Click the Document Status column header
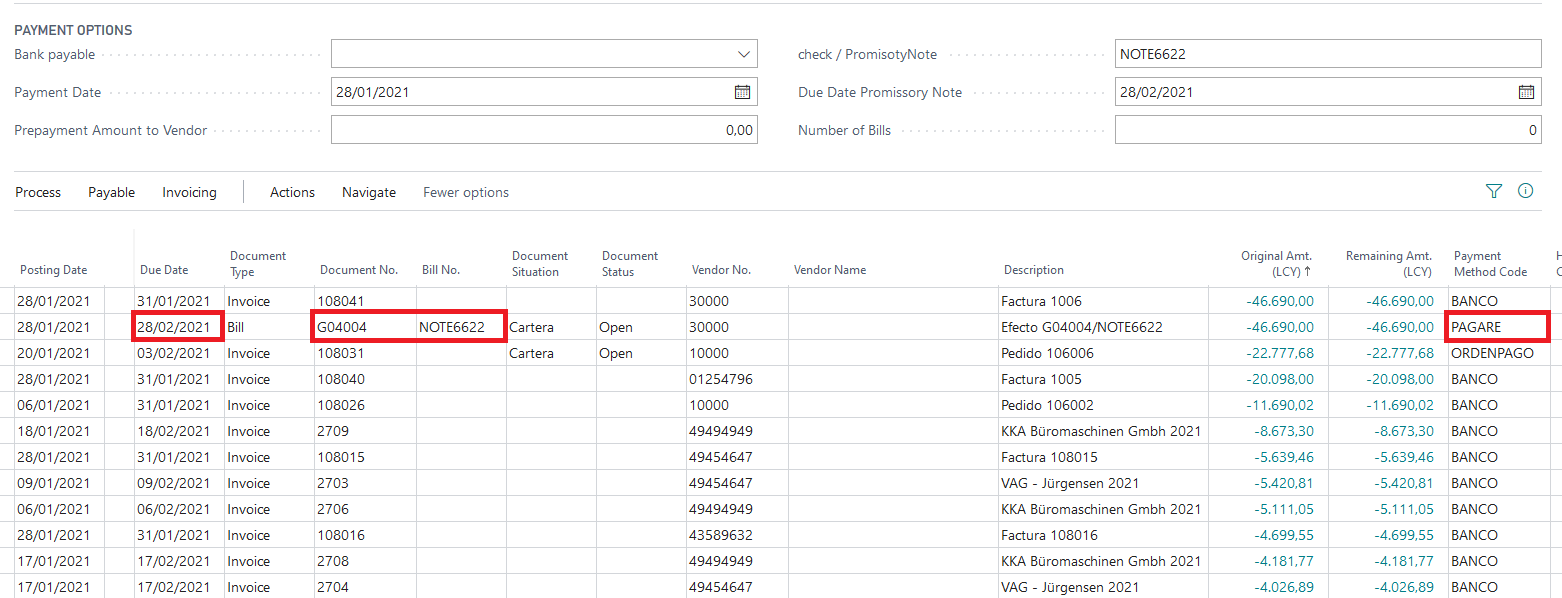This screenshot has height=598, width=1562. coord(630,263)
